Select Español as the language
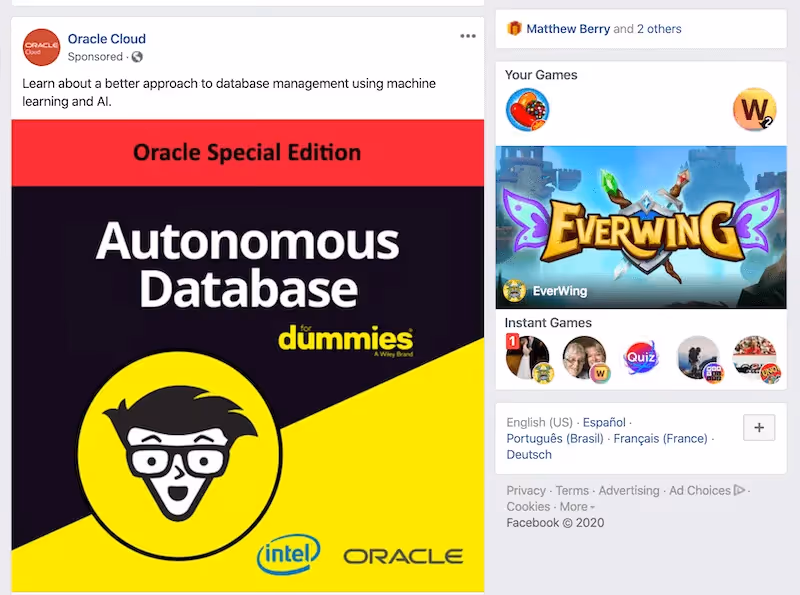The image size is (800, 595). tap(603, 422)
